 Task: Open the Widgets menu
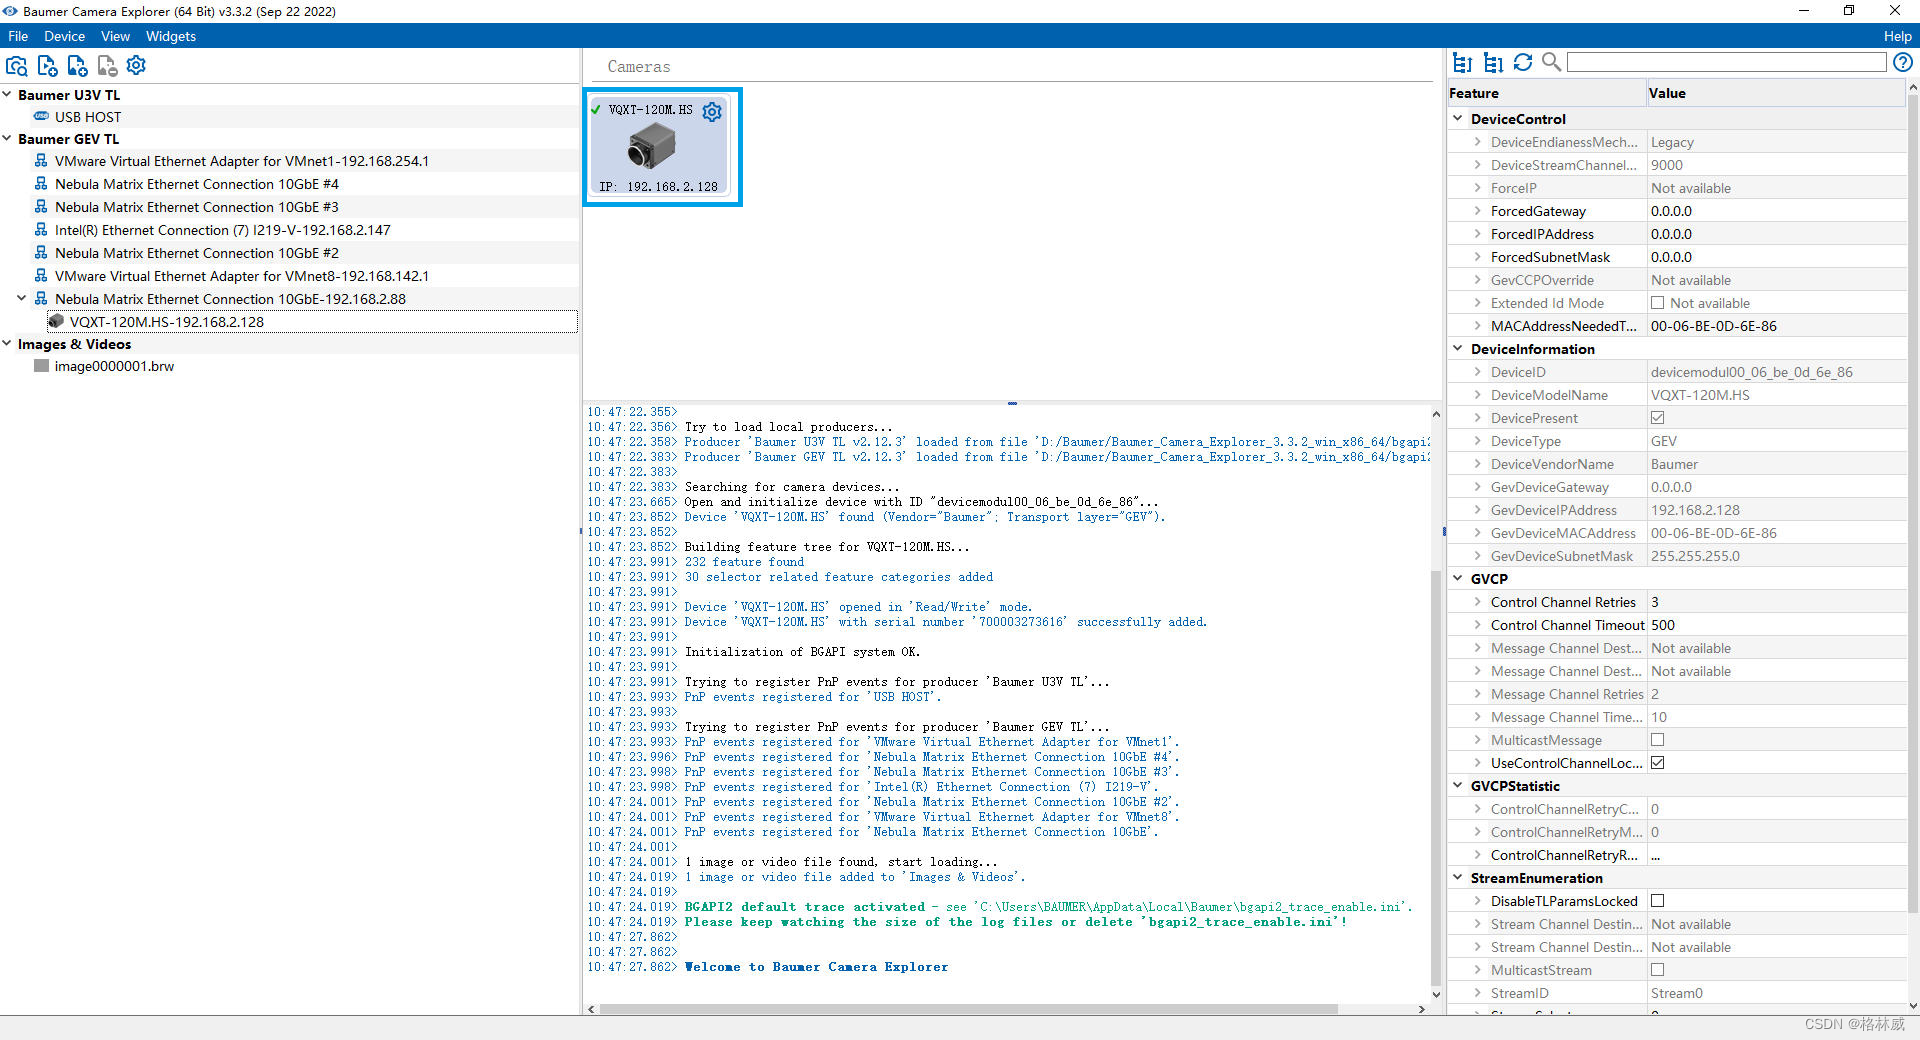pyautogui.click(x=171, y=36)
